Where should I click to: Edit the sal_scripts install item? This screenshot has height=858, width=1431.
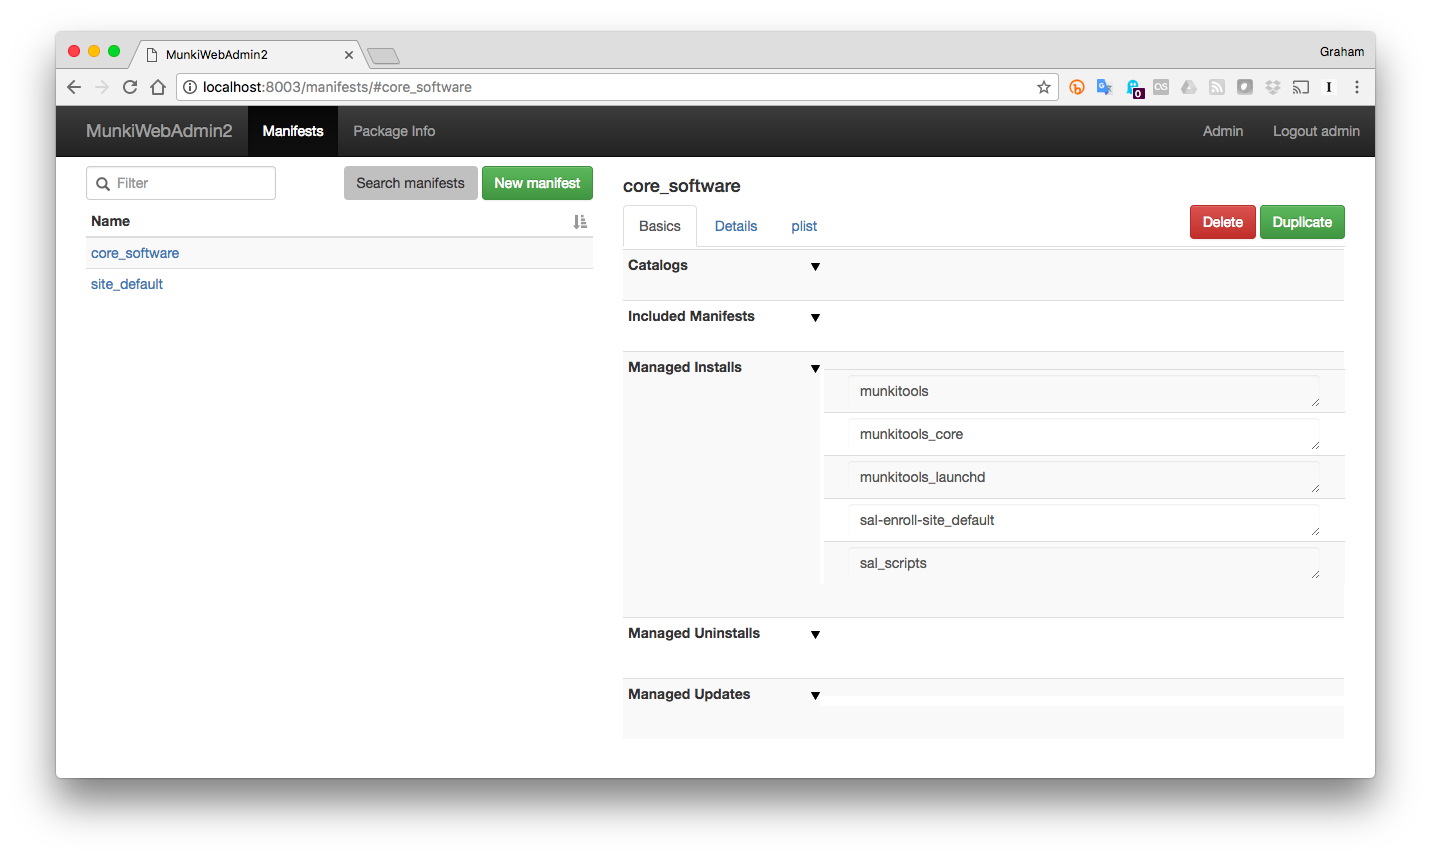coord(1084,563)
